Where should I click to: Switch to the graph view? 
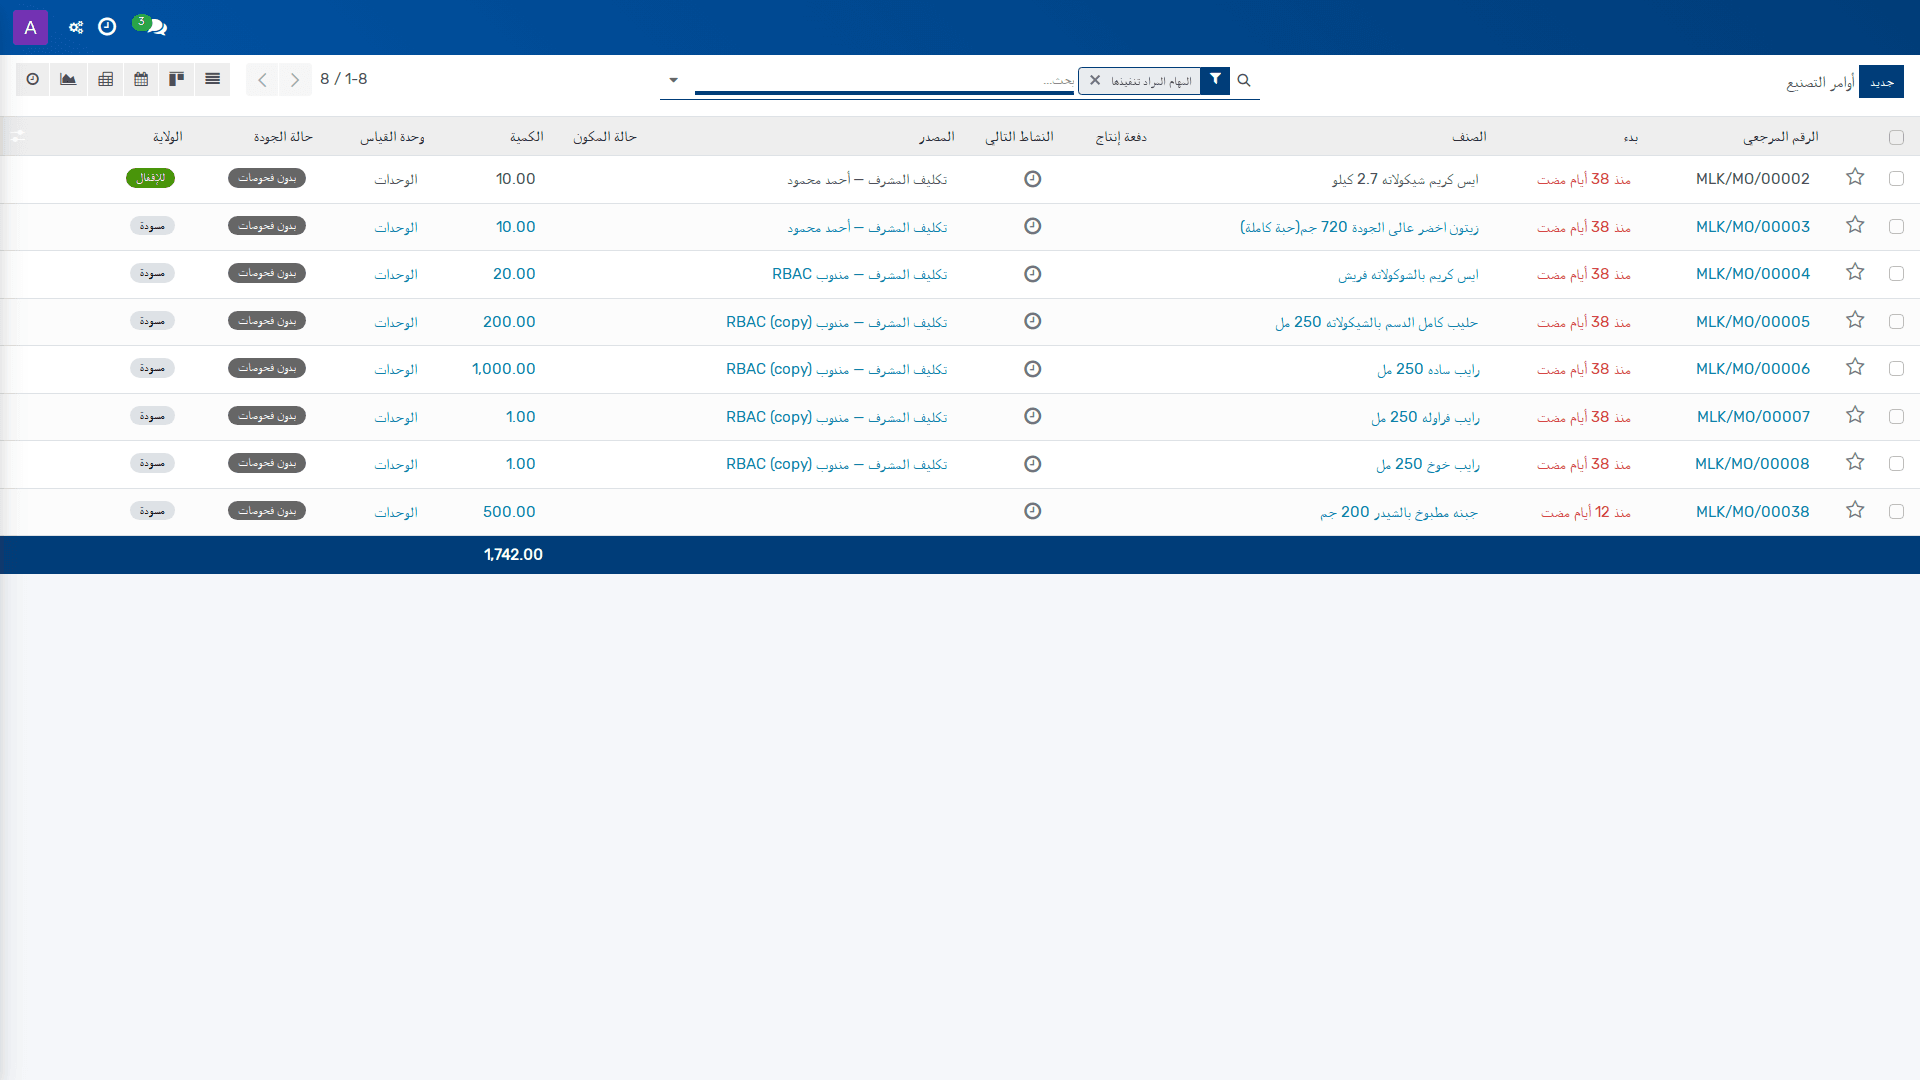[x=68, y=79]
